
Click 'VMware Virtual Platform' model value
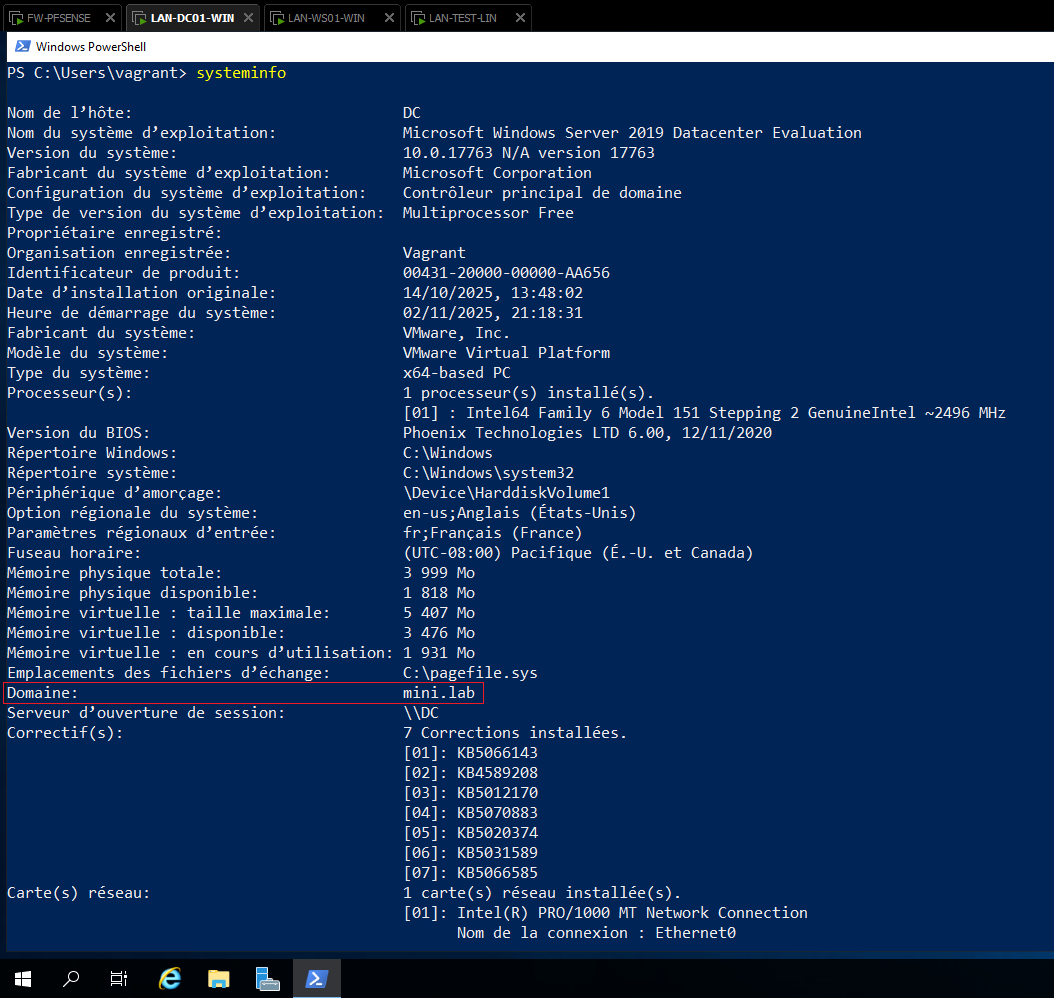506,353
